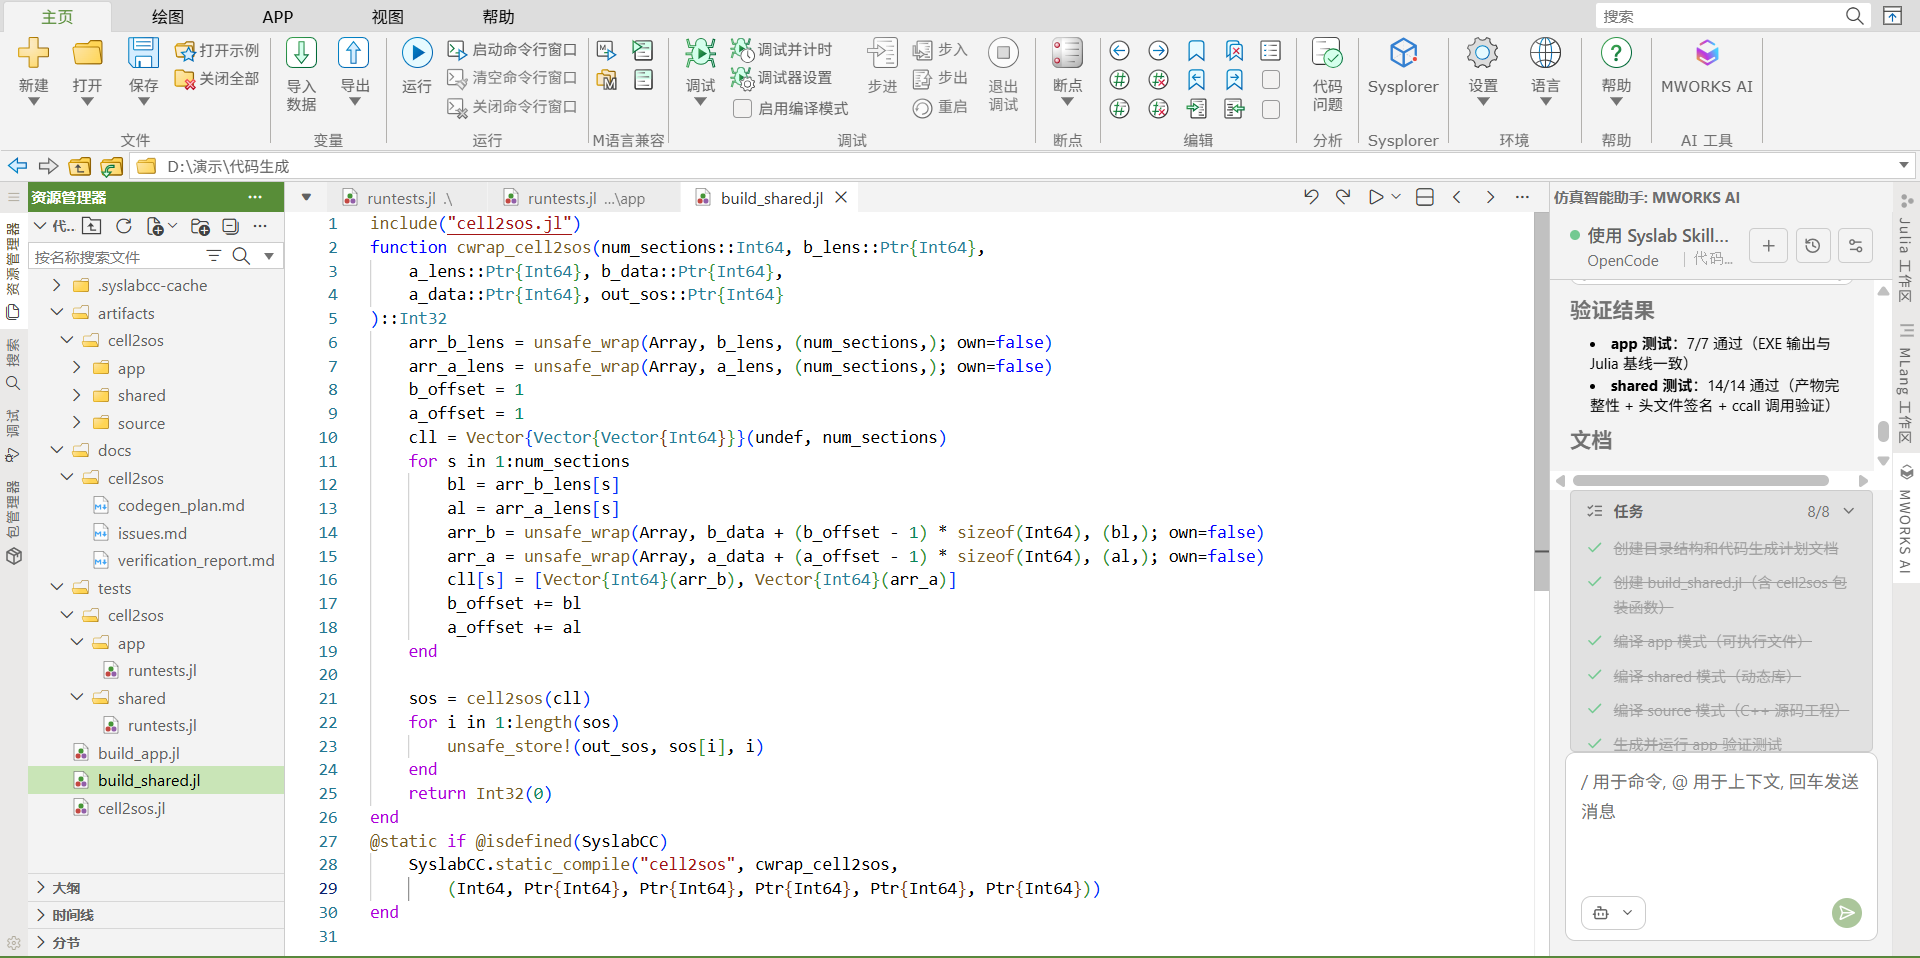This screenshot has width=1920, height=958.
Task: Toggle the 编译 app 模式 task checkmark
Action: pyautogui.click(x=1595, y=641)
